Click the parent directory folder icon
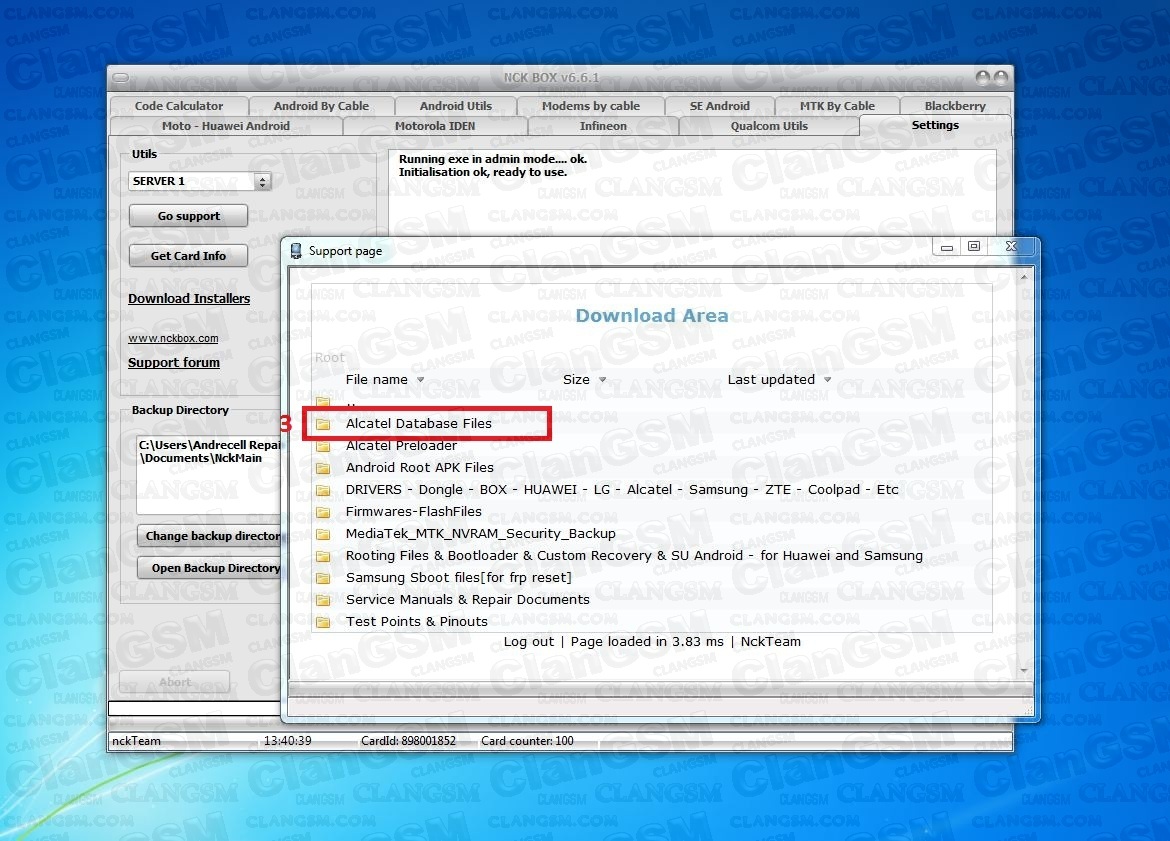This screenshot has width=1170, height=841. point(323,402)
